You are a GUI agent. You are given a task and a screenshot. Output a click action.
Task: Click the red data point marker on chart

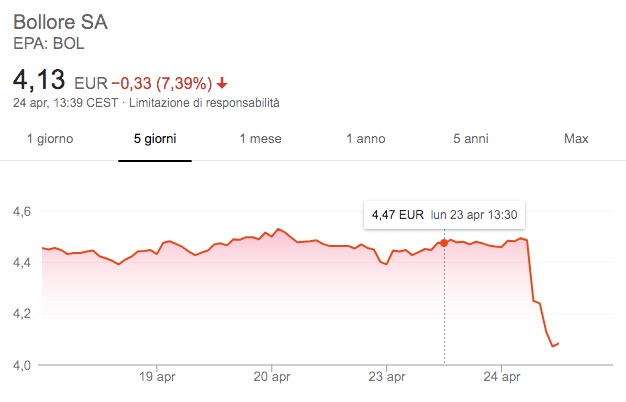tap(444, 242)
